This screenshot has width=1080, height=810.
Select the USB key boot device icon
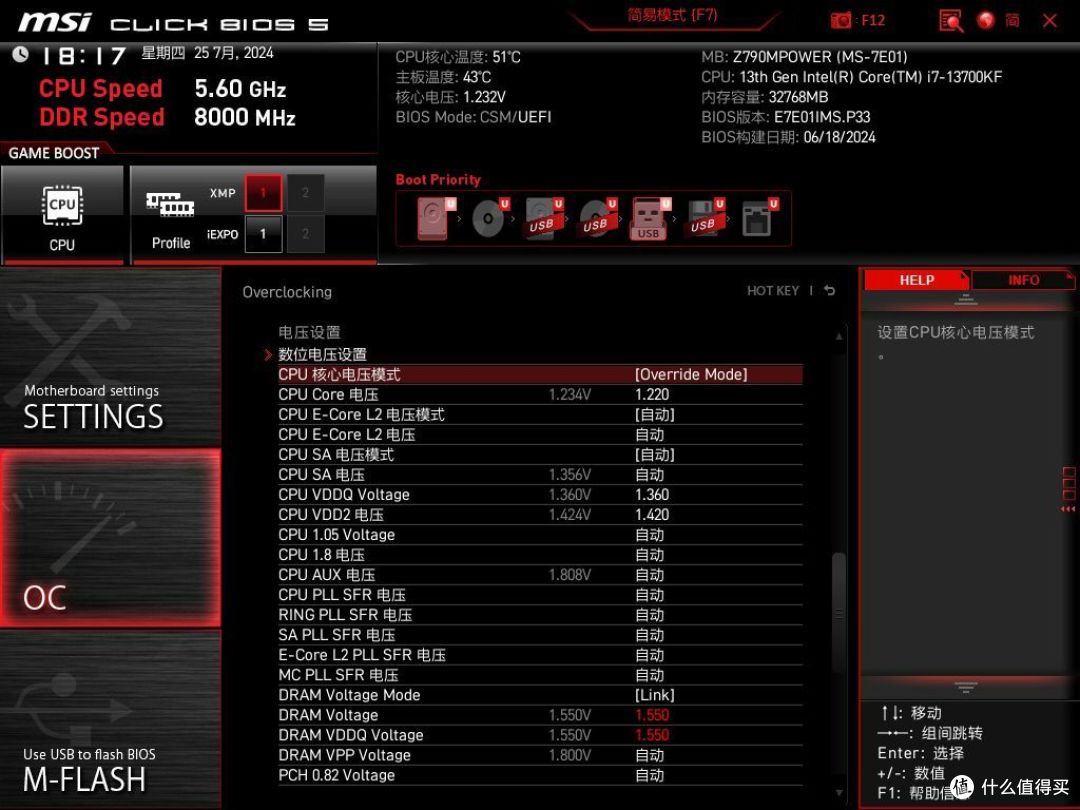click(x=650, y=218)
